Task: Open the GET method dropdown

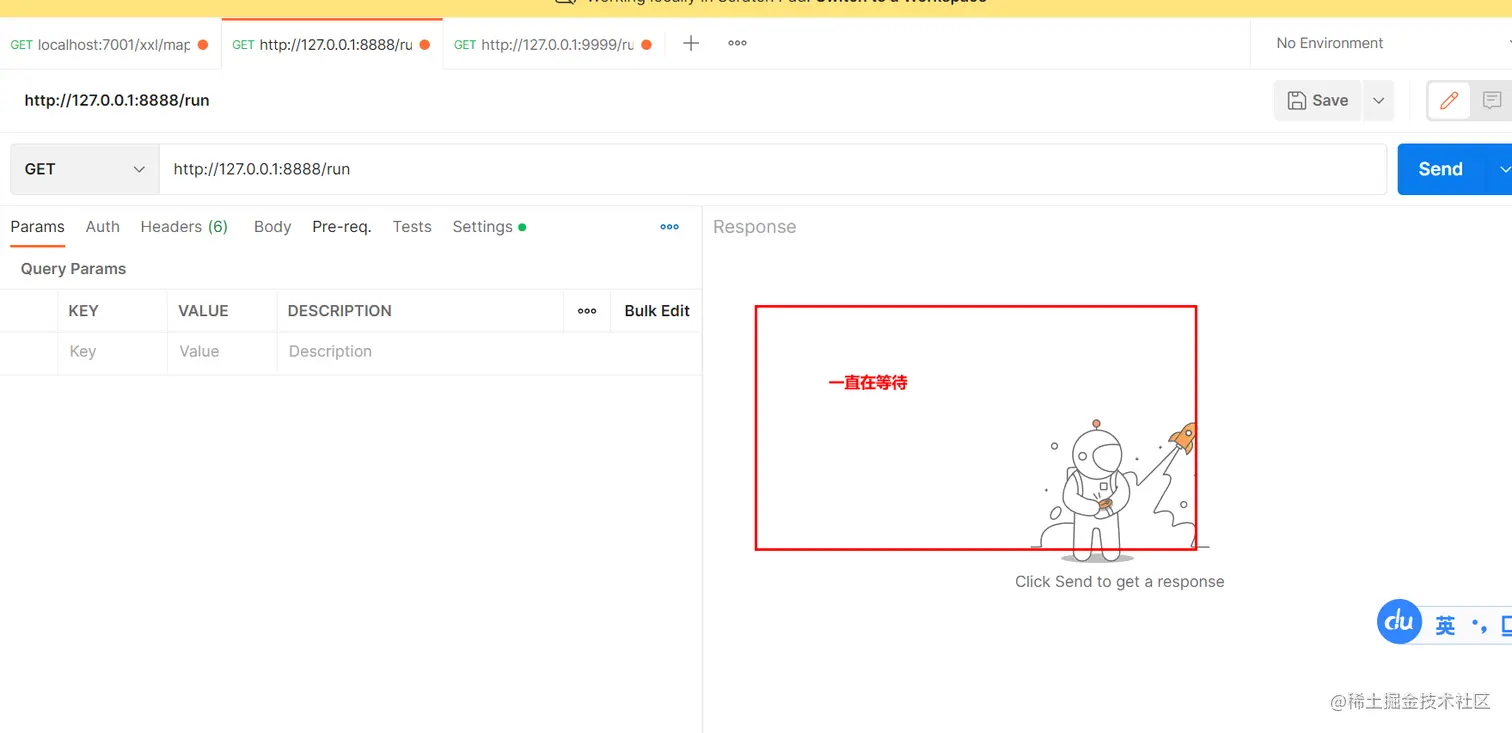Action: (x=84, y=169)
